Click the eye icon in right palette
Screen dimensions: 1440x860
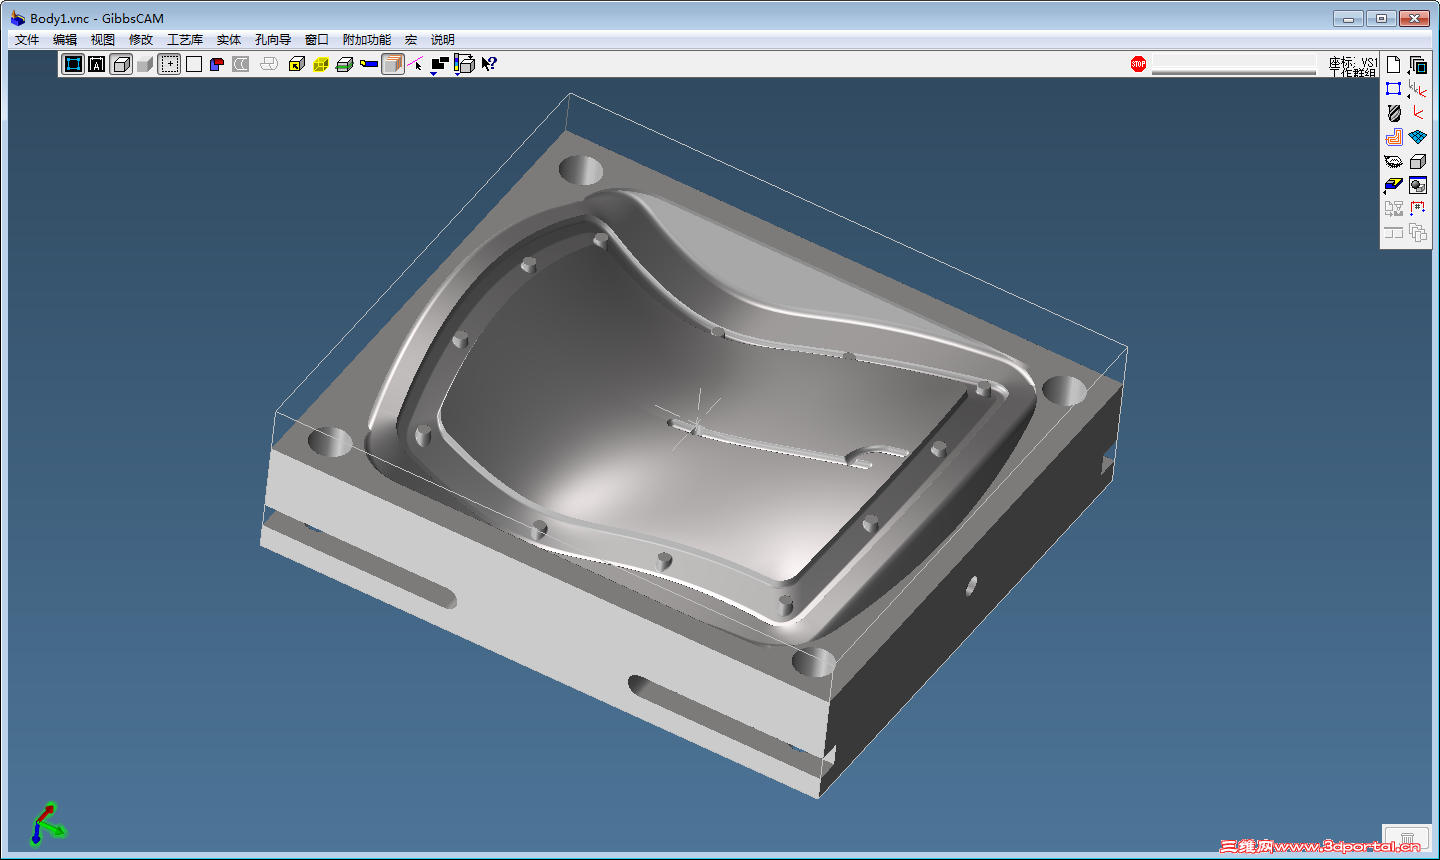(1393, 161)
